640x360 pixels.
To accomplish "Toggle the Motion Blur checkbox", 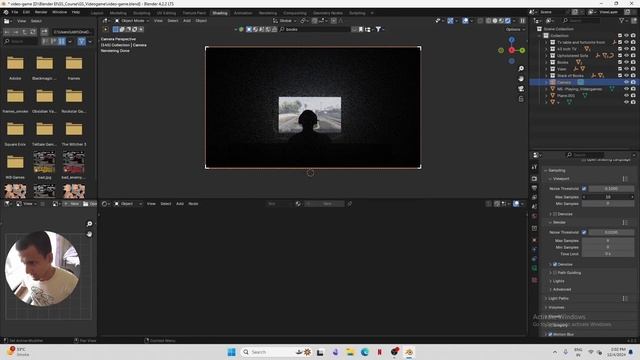I will (550, 334).
